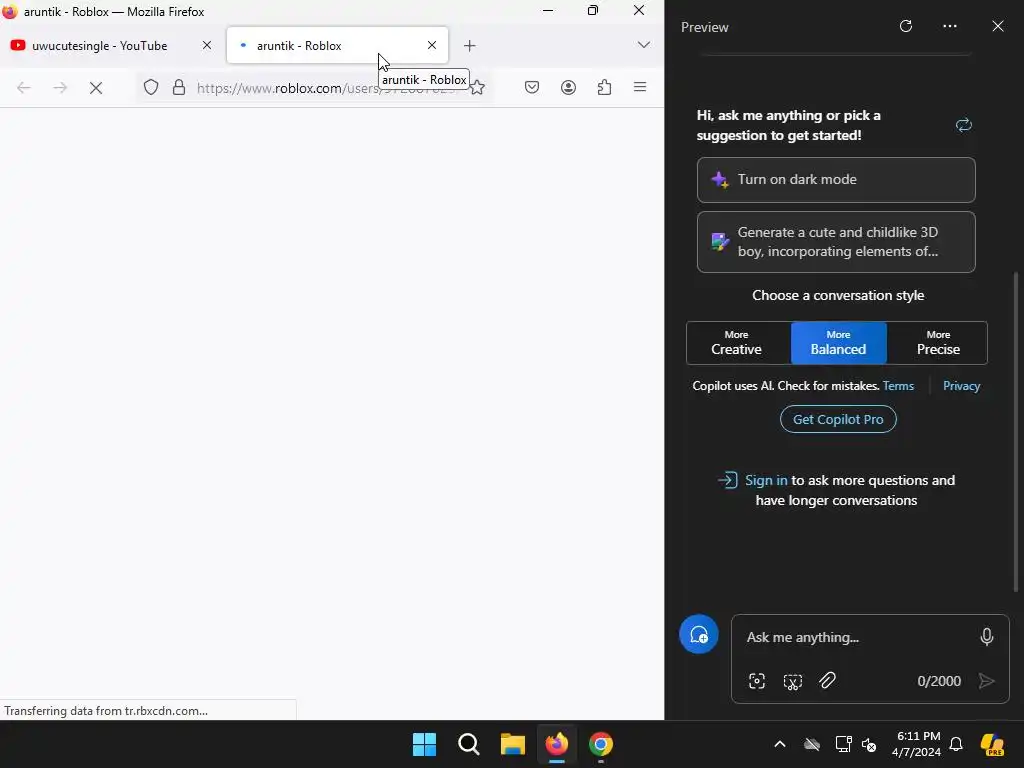Click the Copilot panel scrollbar
The width and height of the screenshot is (1024, 768).
click(x=1016, y=431)
